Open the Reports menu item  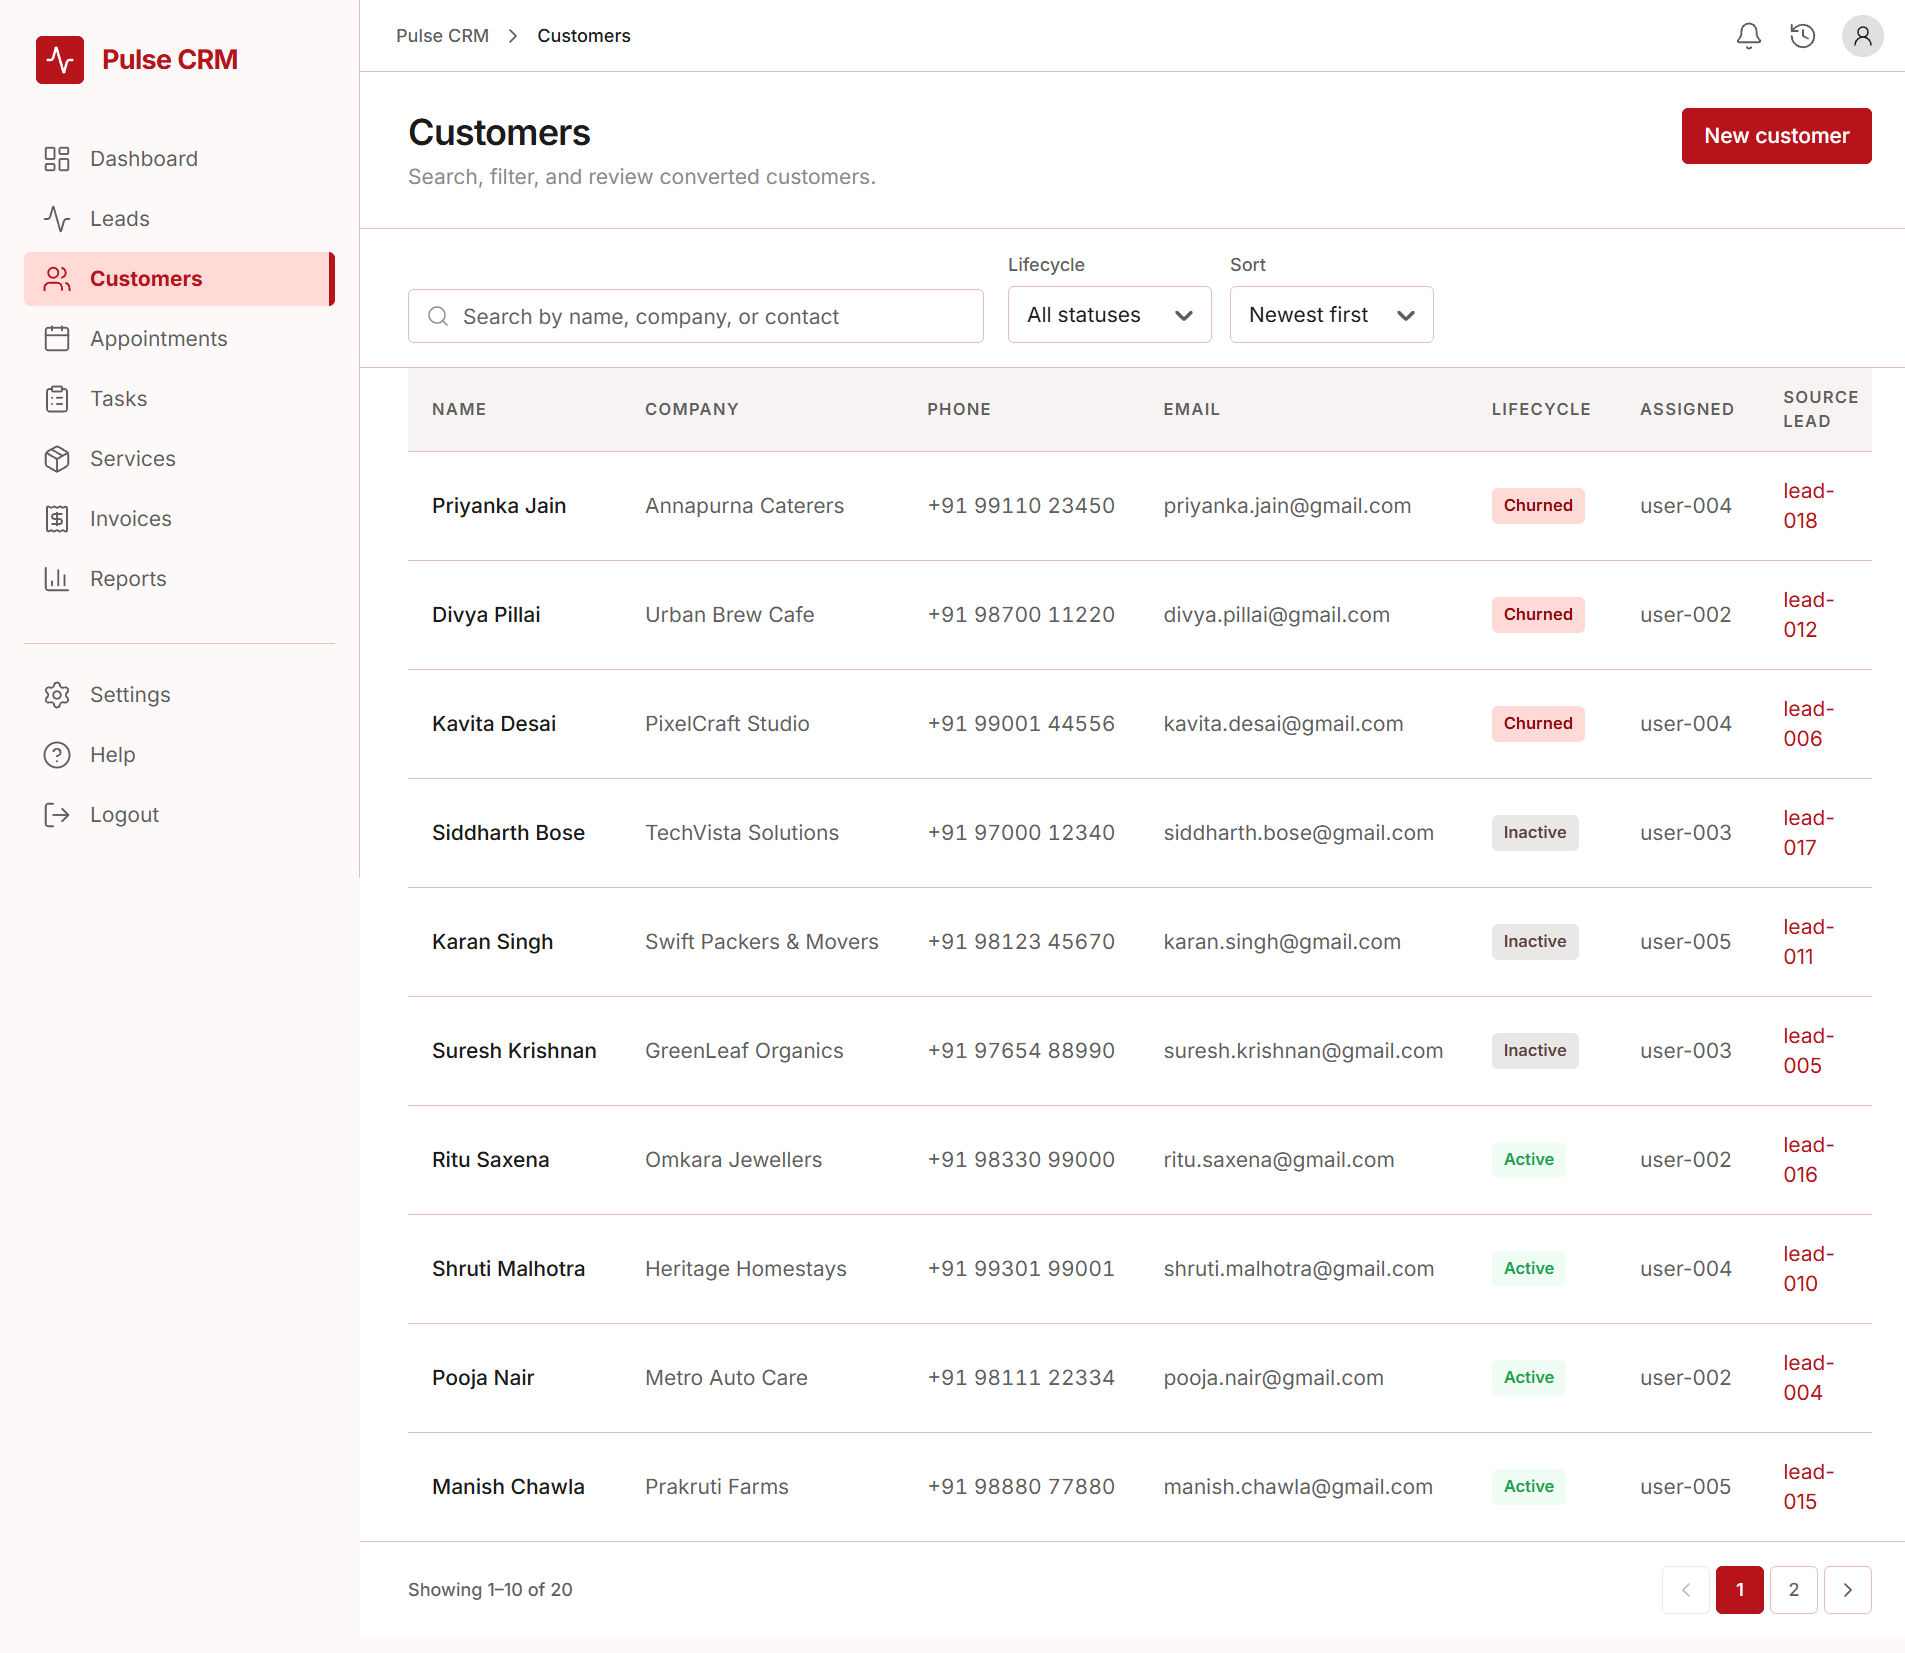[x=180, y=579]
